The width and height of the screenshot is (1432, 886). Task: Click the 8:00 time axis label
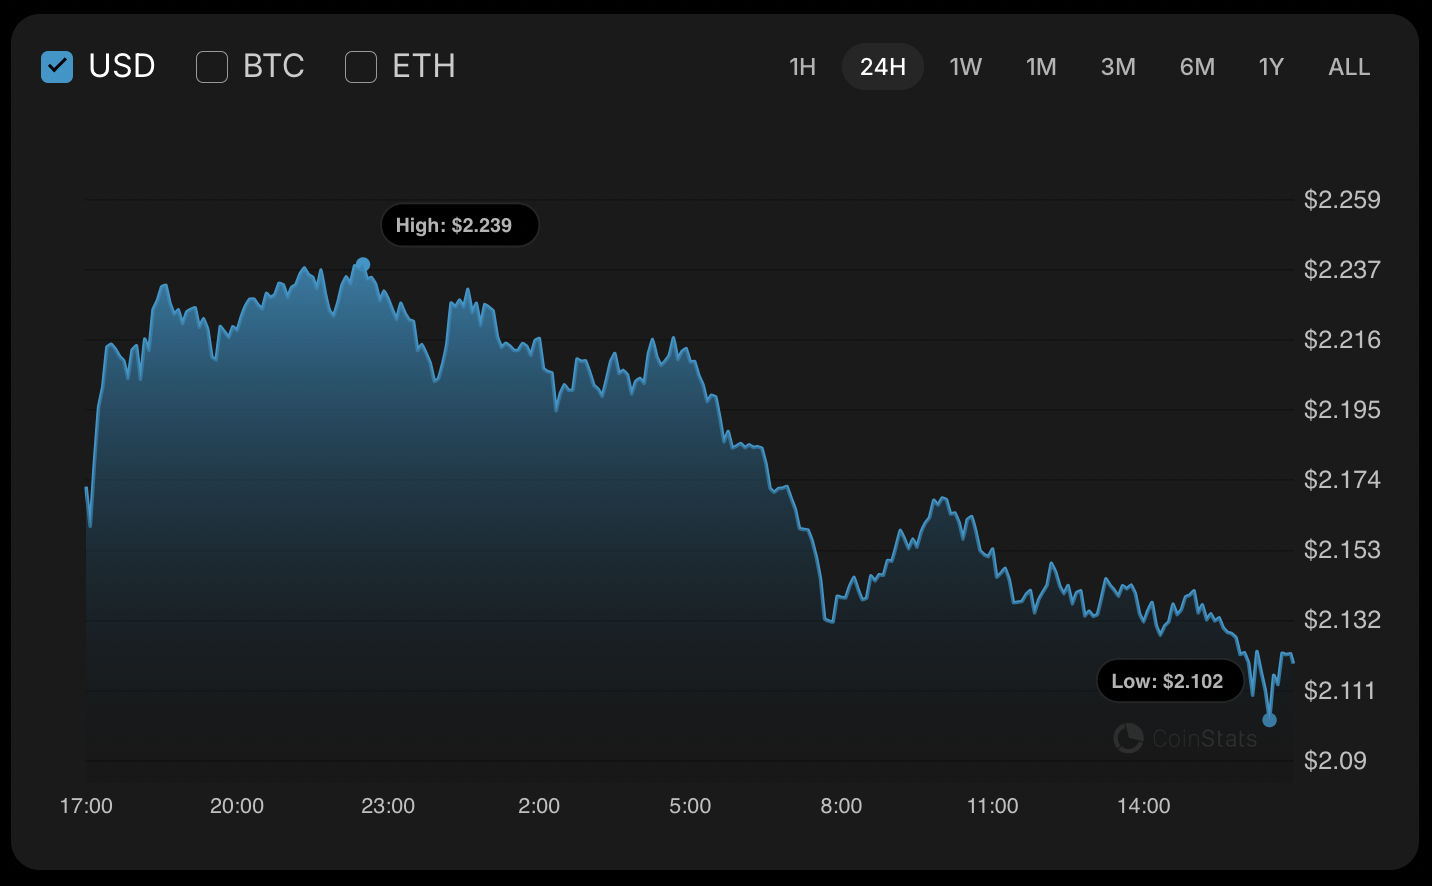[x=841, y=806]
